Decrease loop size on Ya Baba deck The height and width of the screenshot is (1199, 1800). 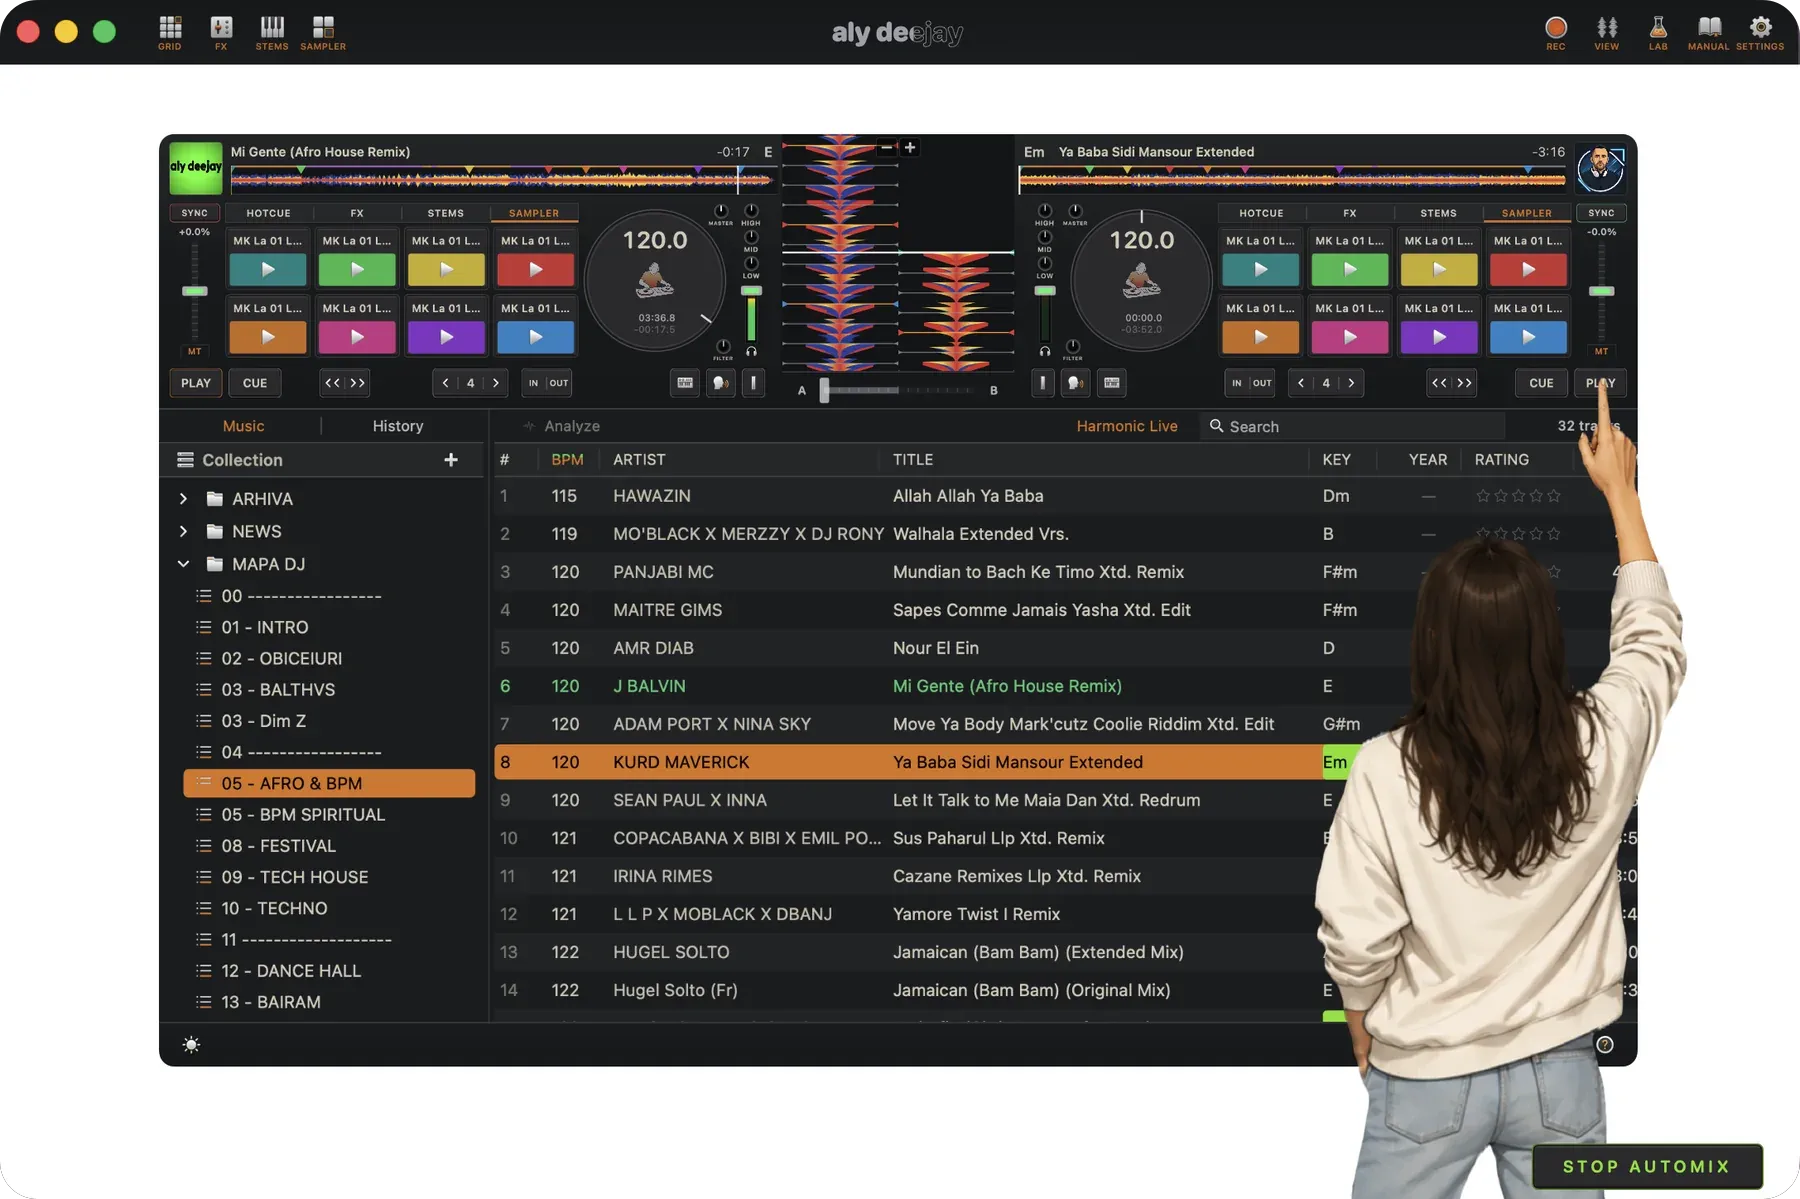pyautogui.click(x=1300, y=383)
